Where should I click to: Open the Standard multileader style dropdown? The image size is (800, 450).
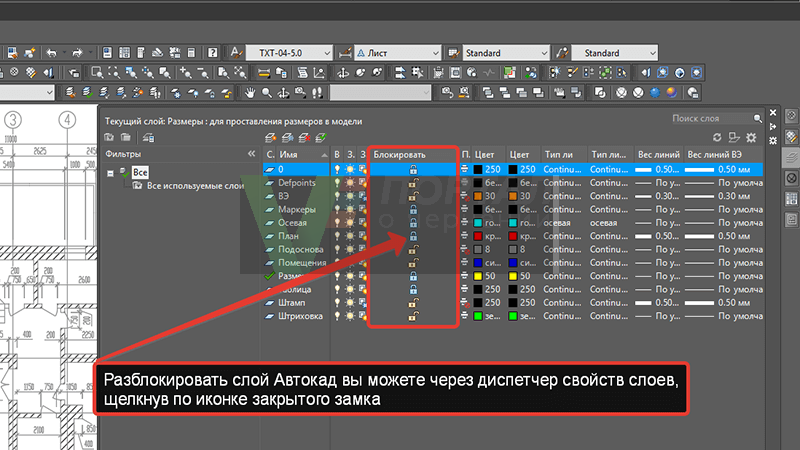(x=653, y=53)
